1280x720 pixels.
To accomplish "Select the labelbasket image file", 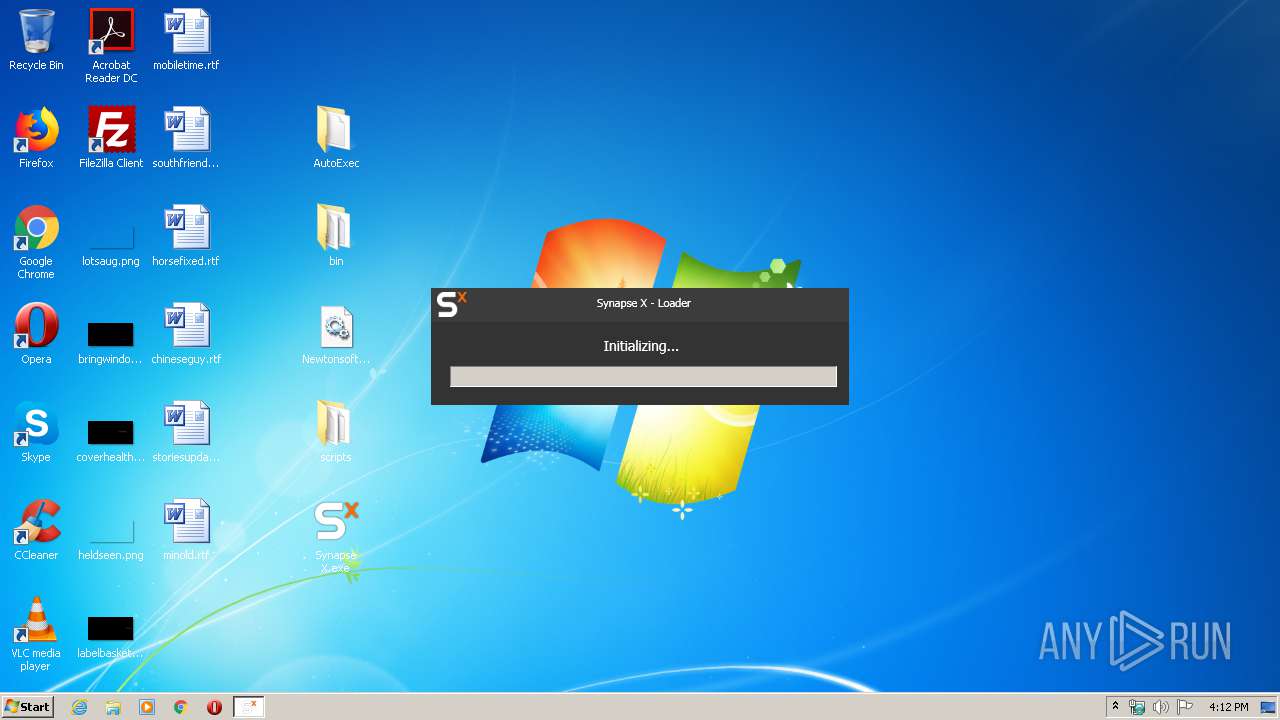I will click(111, 638).
